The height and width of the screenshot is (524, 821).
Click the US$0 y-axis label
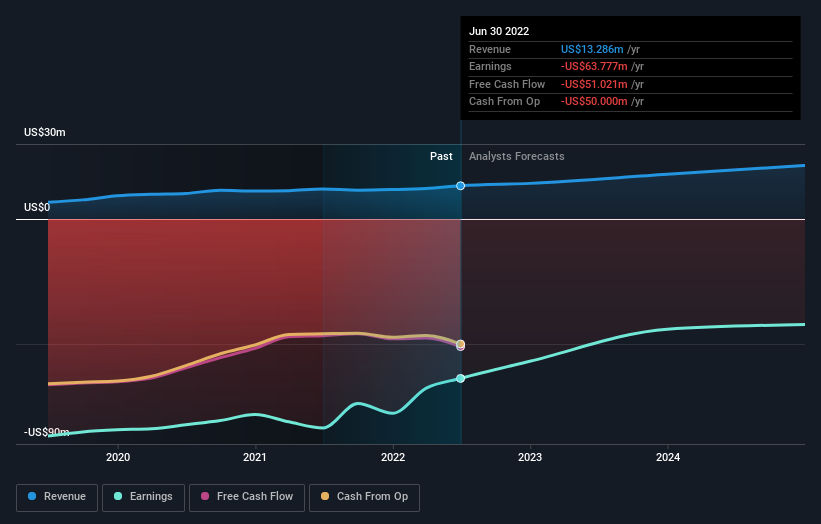coord(37,207)
